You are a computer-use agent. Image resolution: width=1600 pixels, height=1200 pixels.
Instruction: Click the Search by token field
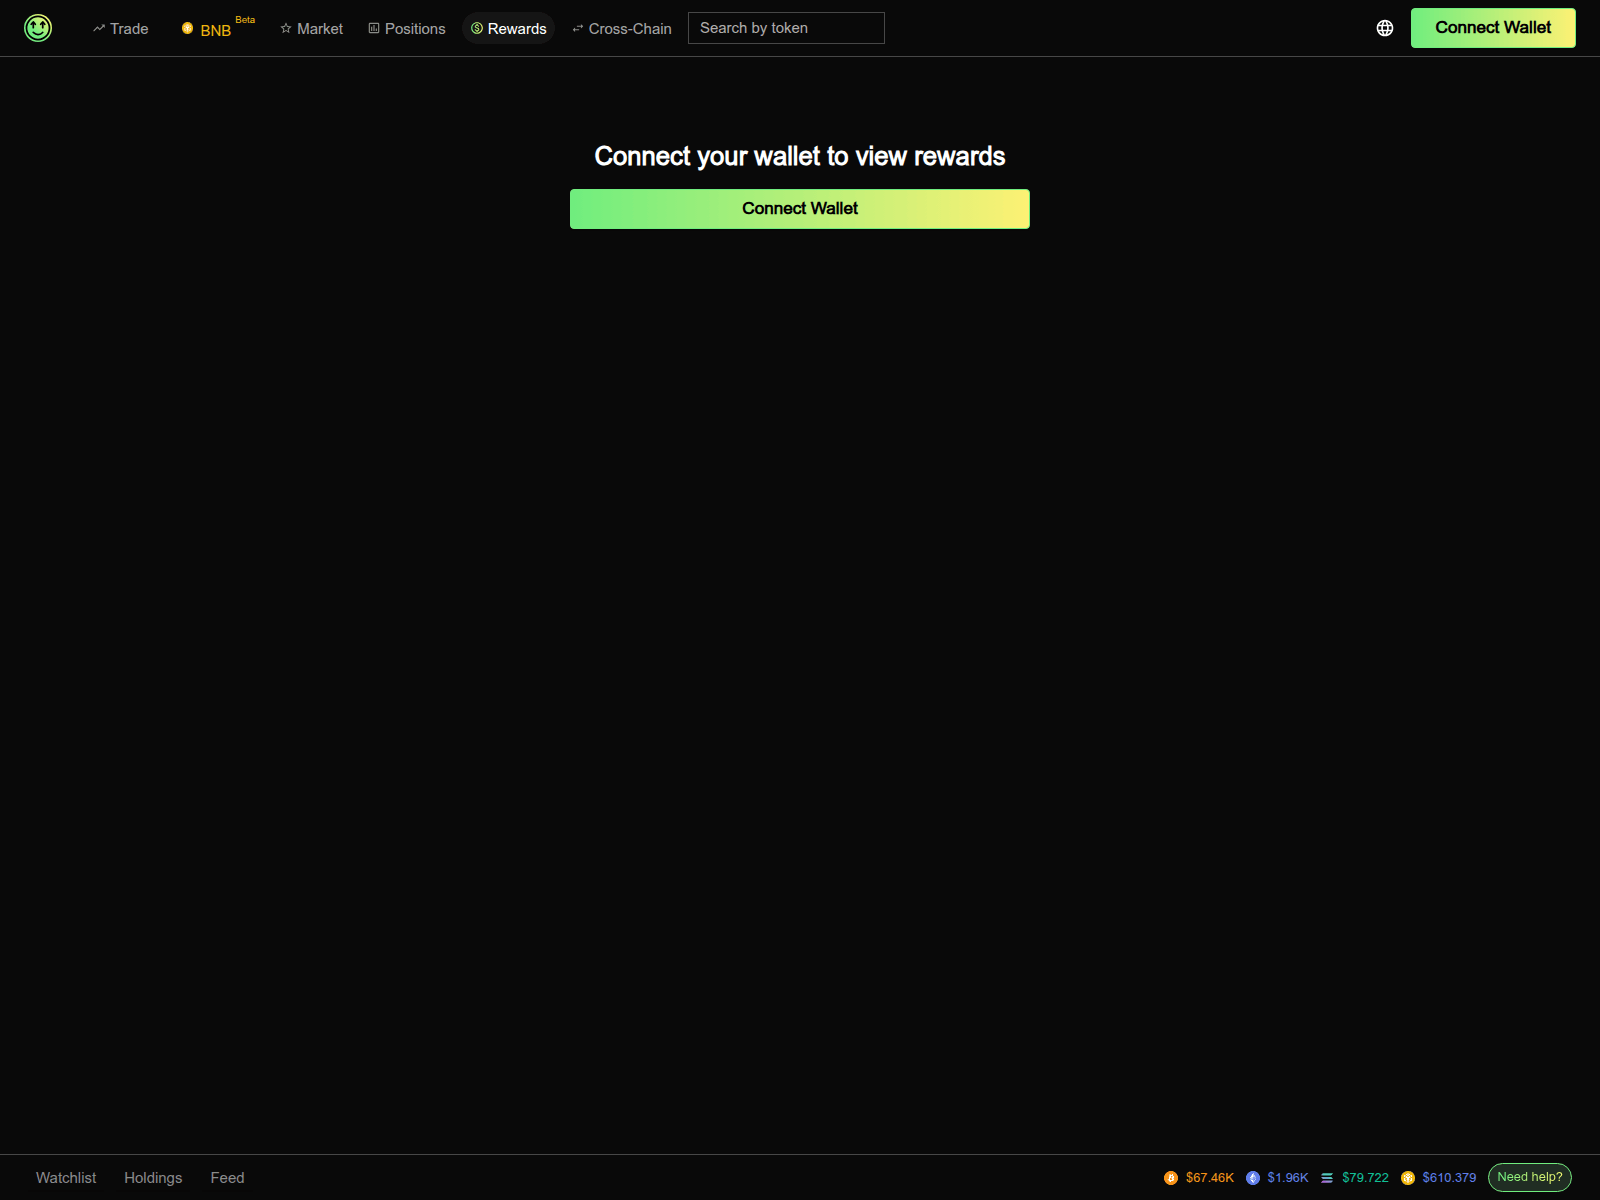tap(786, 28)
